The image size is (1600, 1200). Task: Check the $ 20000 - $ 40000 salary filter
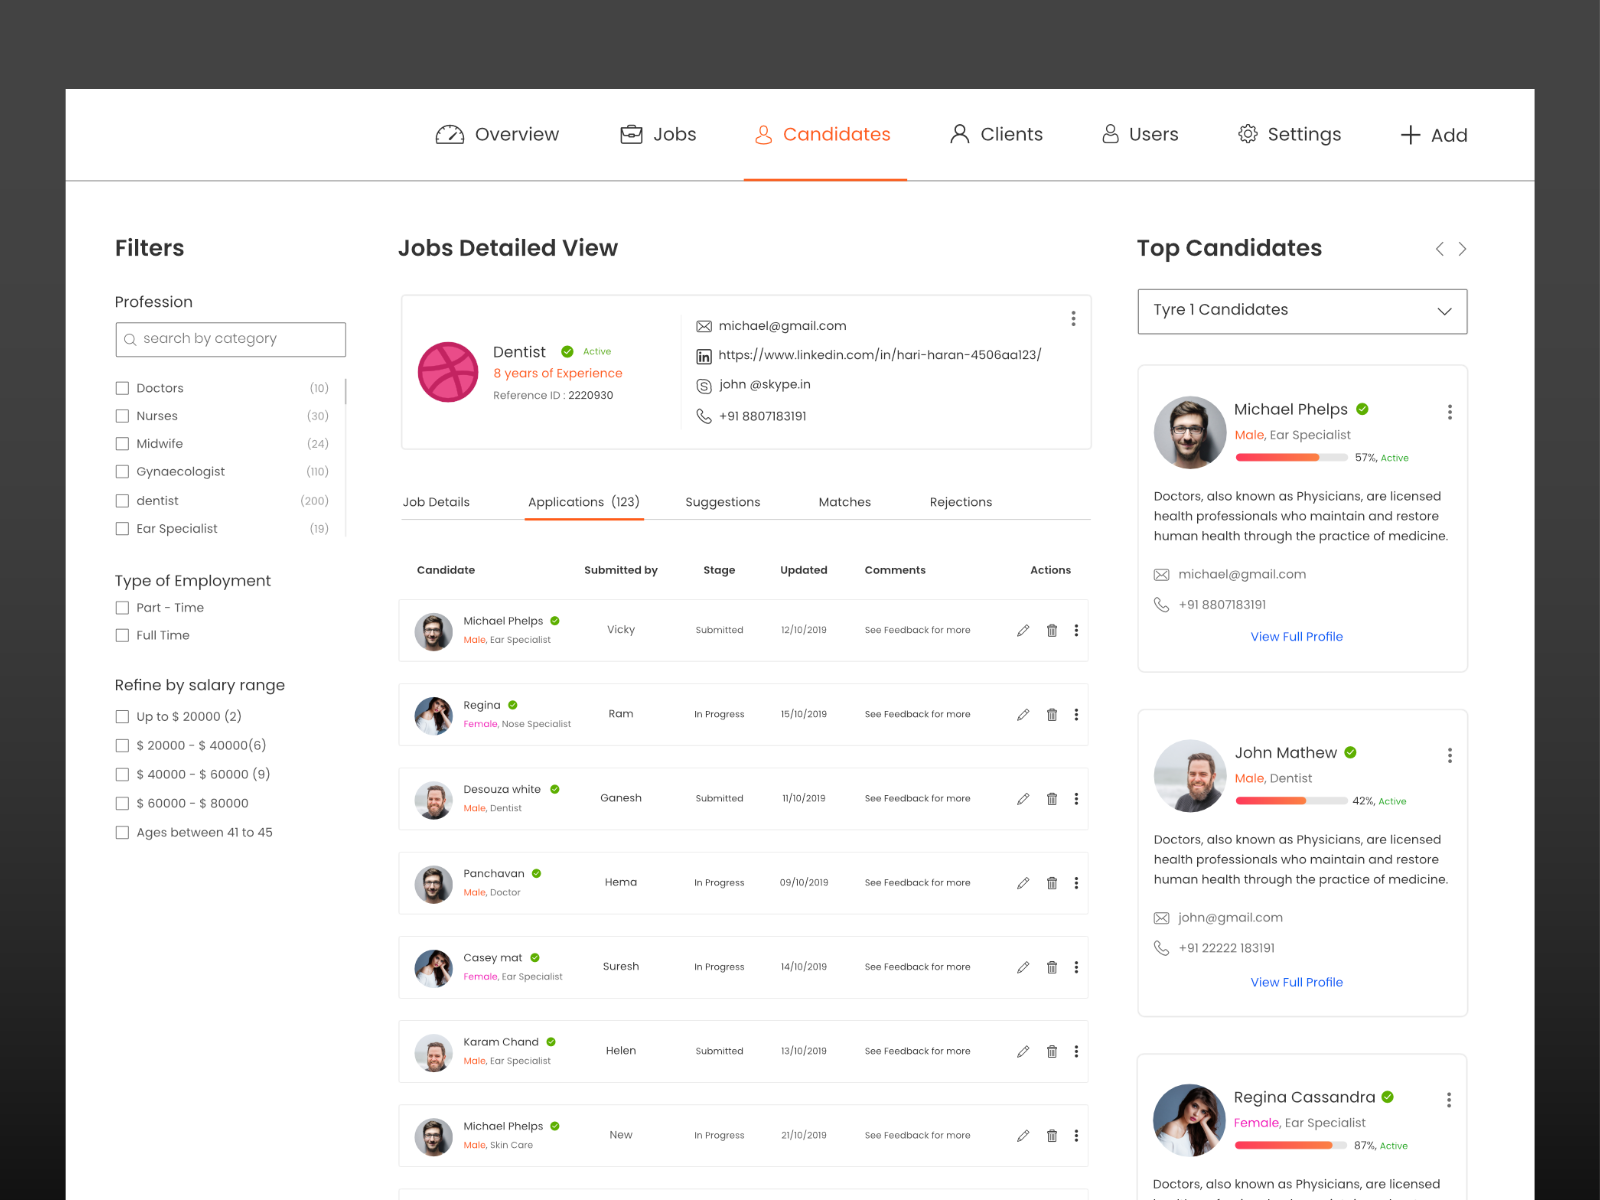click(x=122, y=745)
